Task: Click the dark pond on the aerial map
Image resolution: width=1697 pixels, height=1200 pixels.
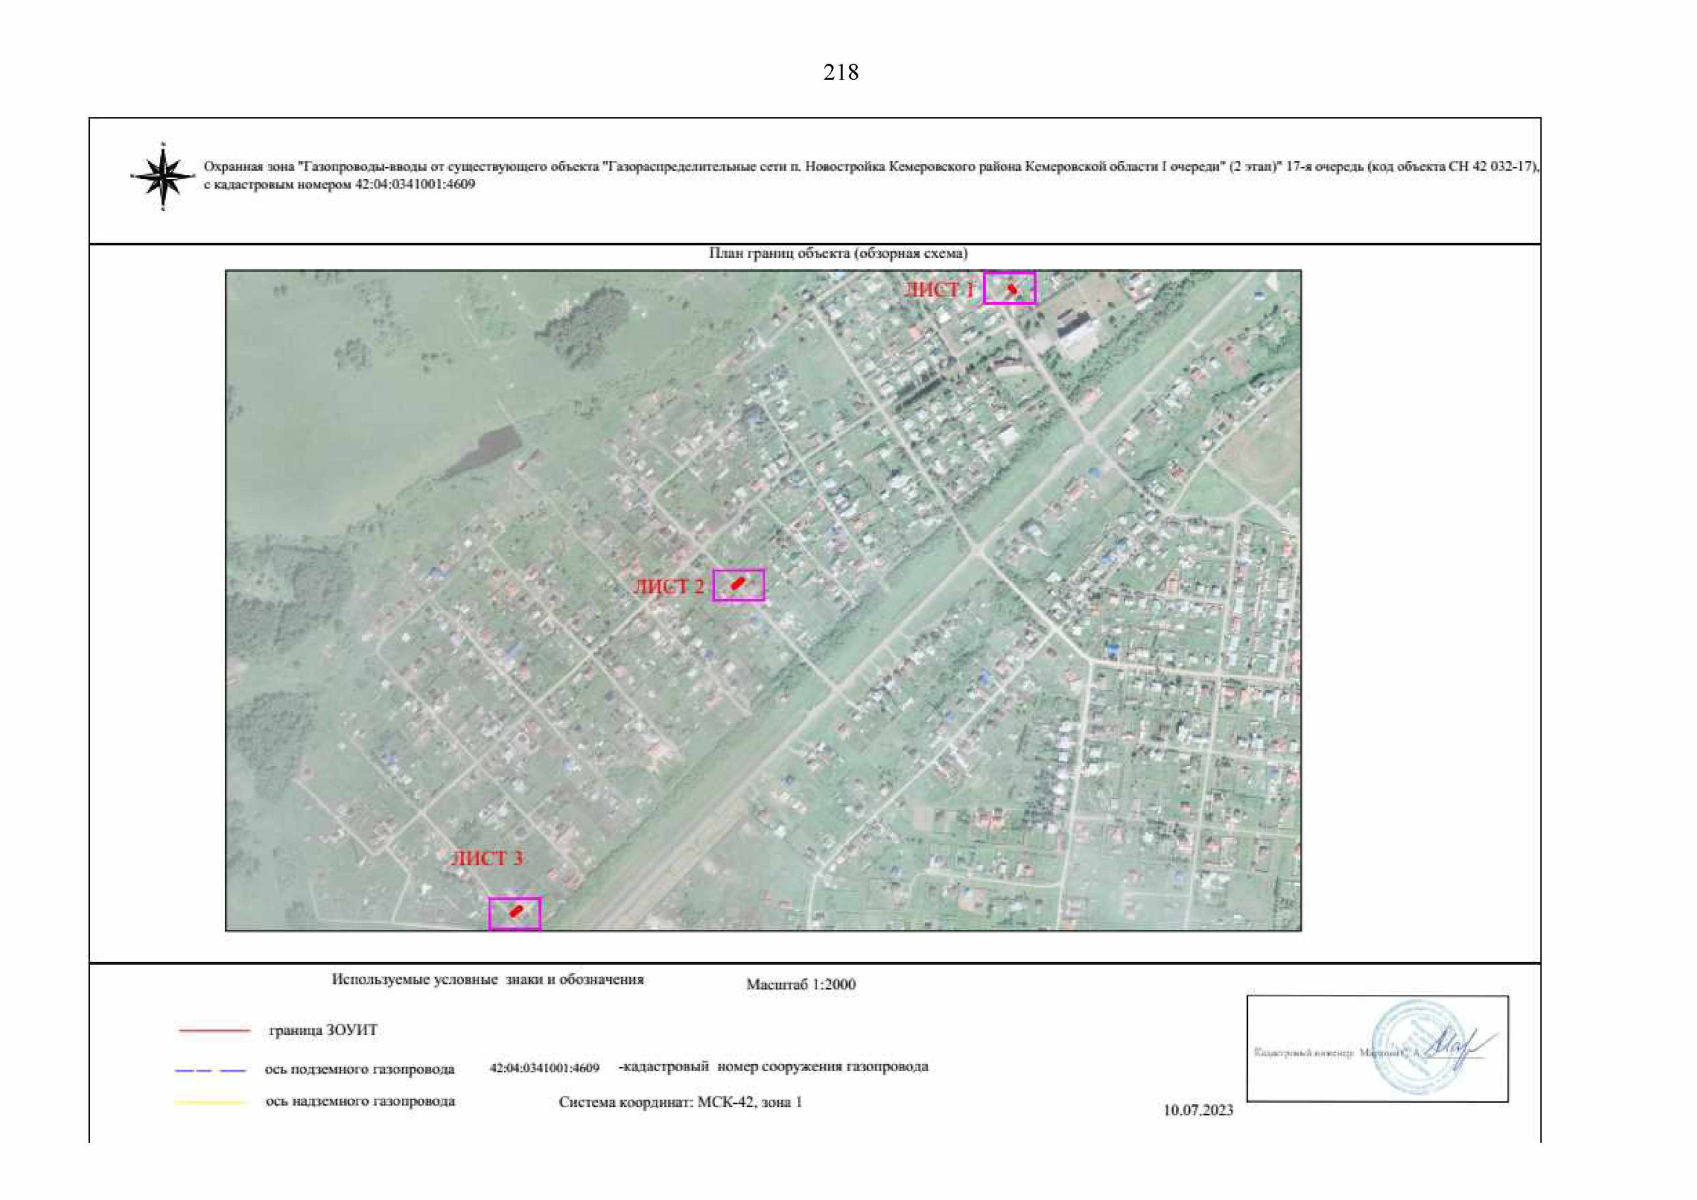Action: (x=482, y=450)
